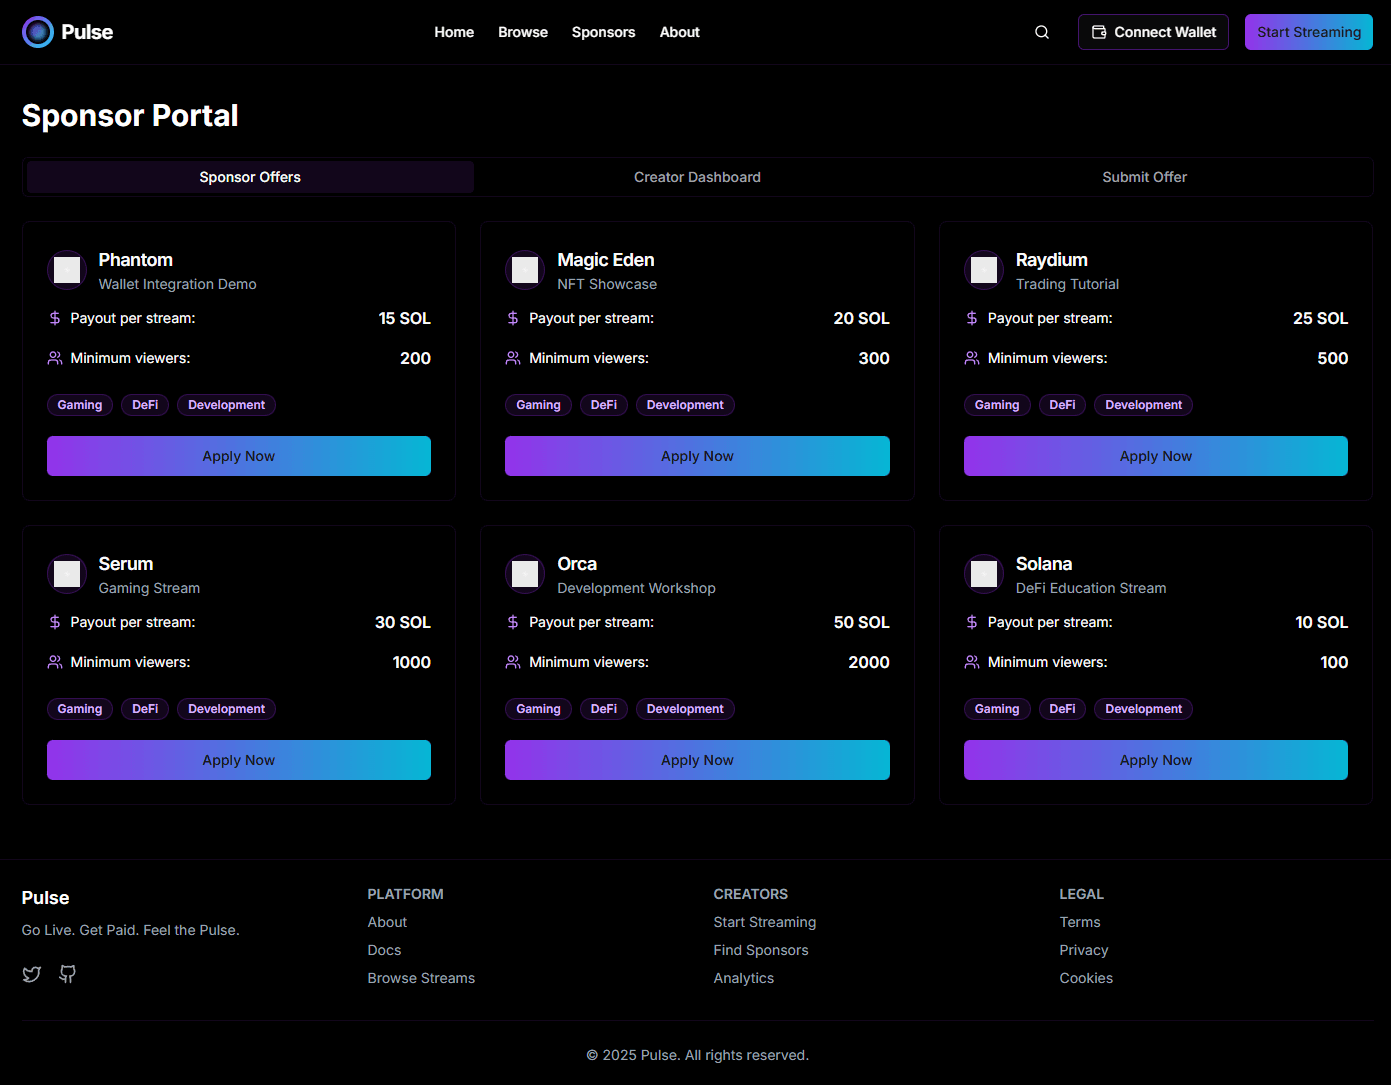Open Browse Streams footer link

point(421,978)
